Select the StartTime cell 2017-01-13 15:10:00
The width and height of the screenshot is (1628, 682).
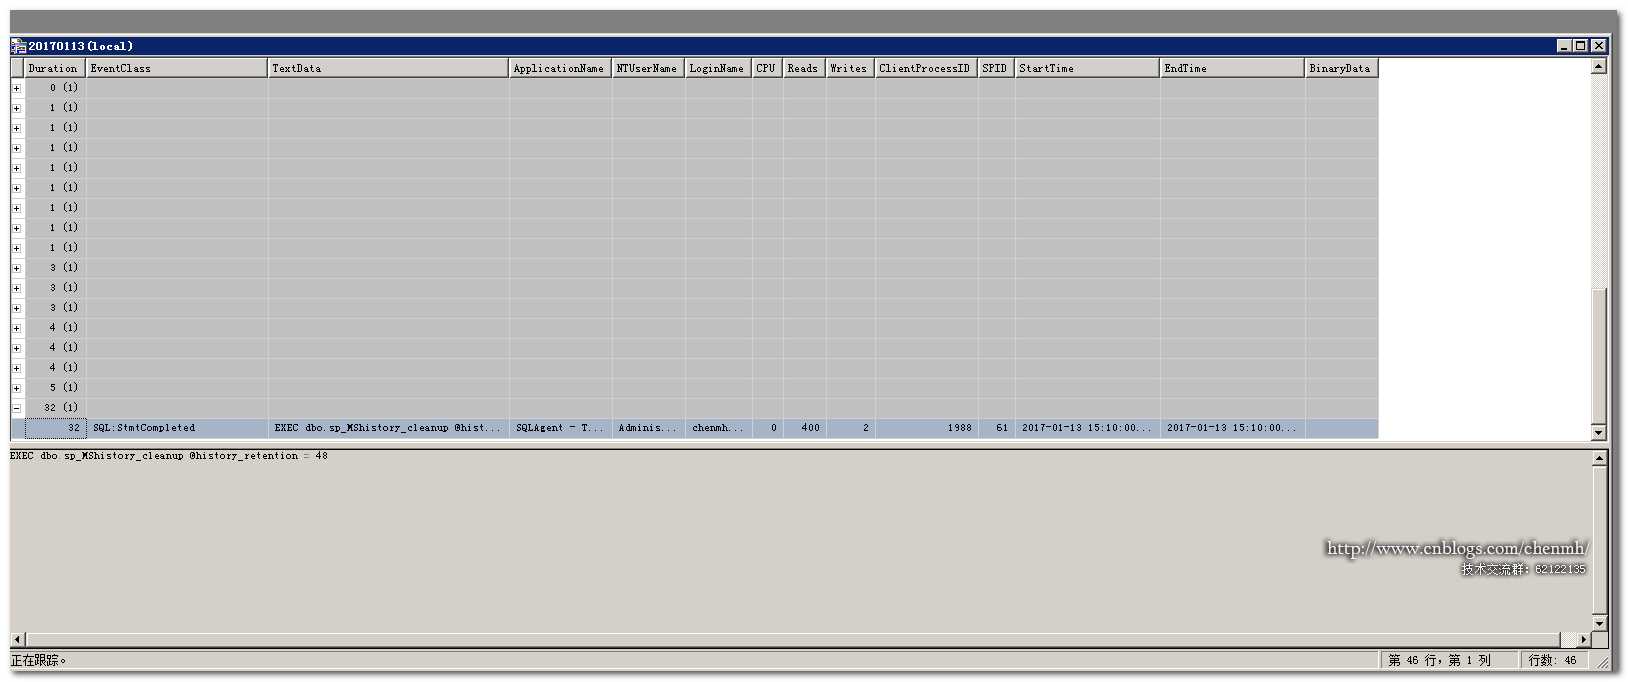click(x=1087, y=428)
